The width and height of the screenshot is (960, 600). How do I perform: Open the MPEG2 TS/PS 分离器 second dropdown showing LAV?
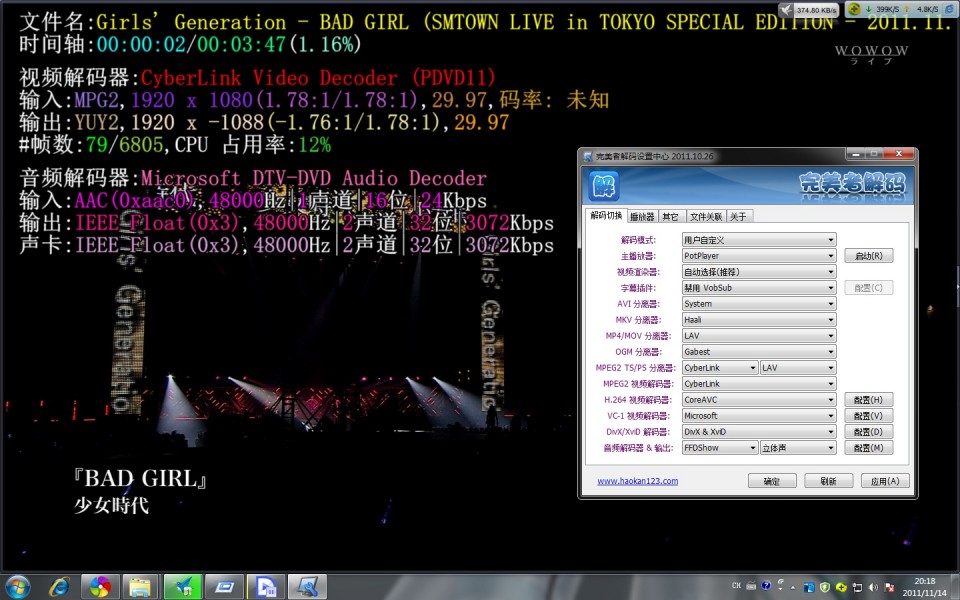(x=798, y=367)
